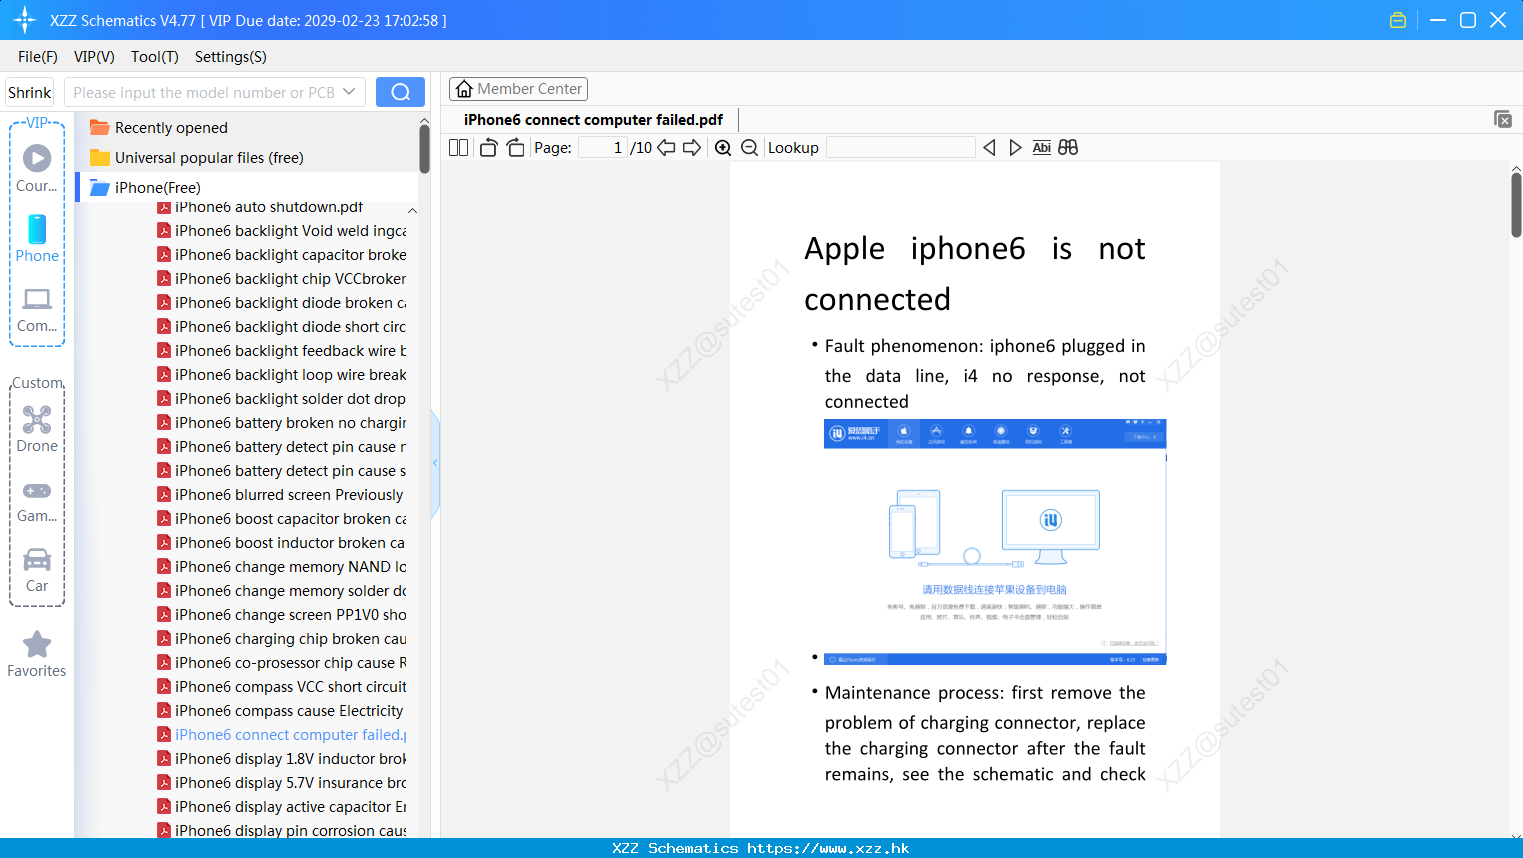Click the page number input field
Image resolution: width=1523 pixels, height=858 pixels.
point(603,148)
